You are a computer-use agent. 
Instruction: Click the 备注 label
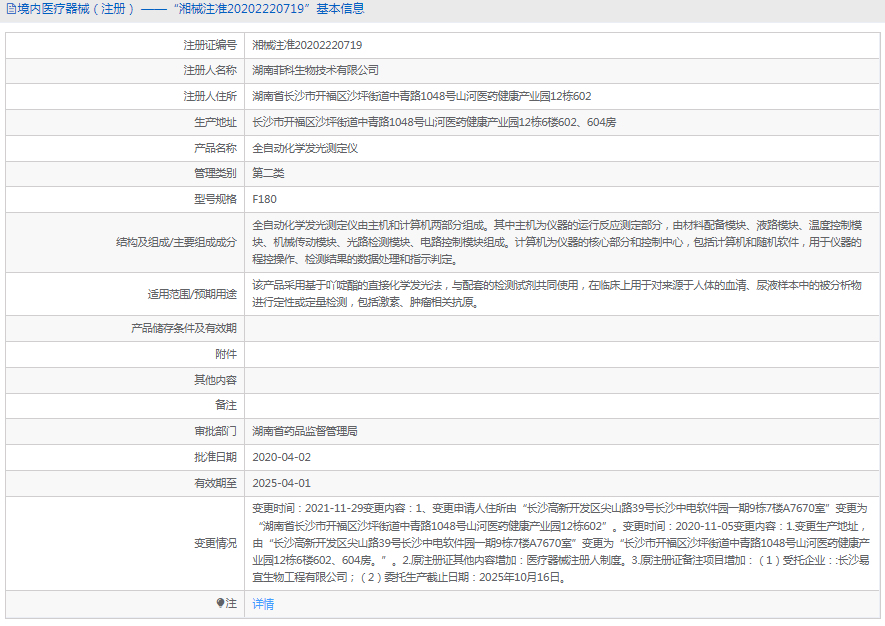[226, 405]
